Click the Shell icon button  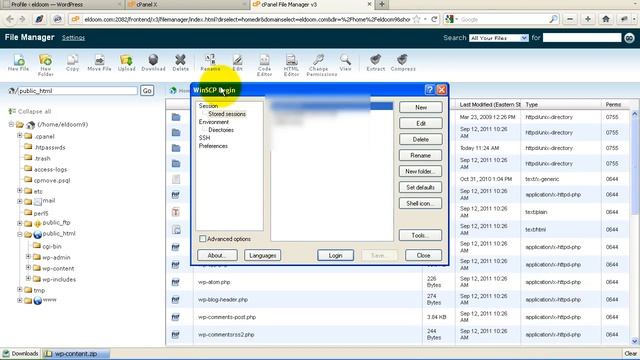[420, 203]
